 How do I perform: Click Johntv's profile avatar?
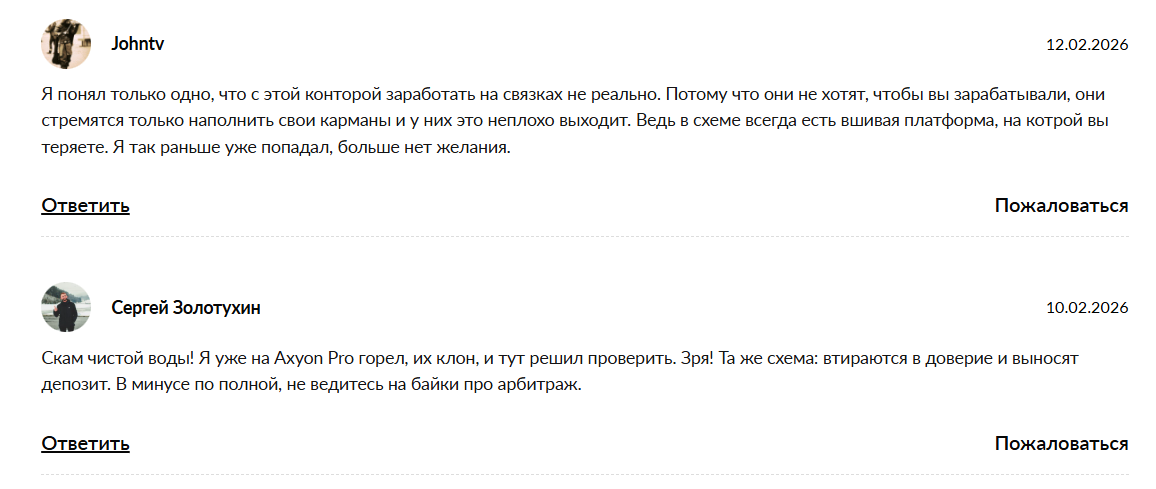(x=65, y=44)
